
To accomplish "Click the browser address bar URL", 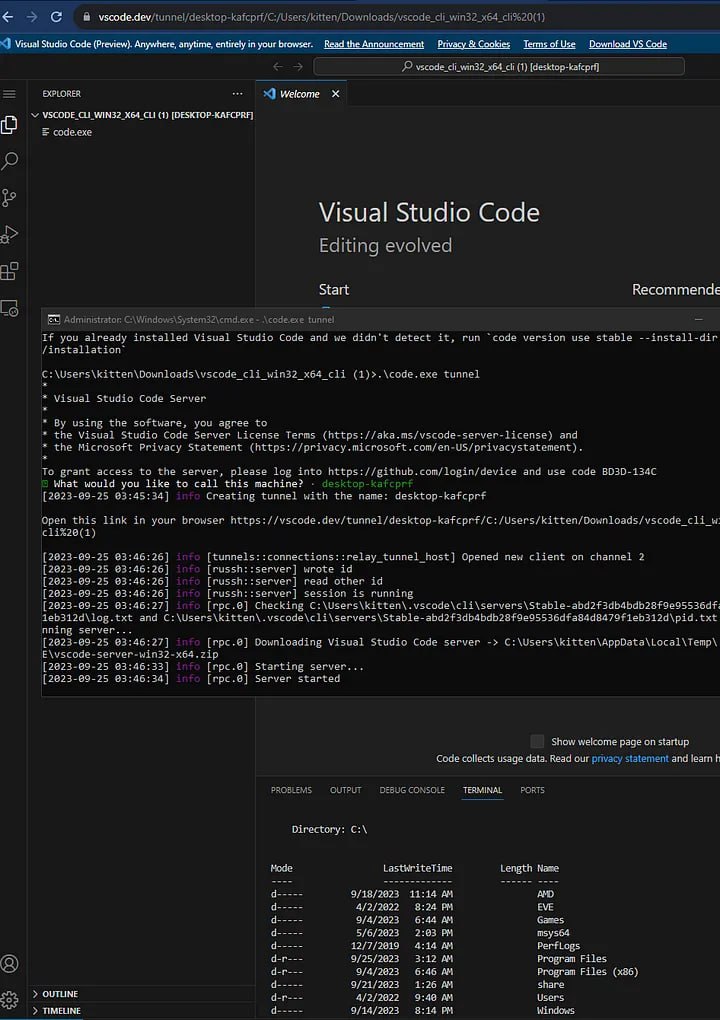I will tap(322, 17).
